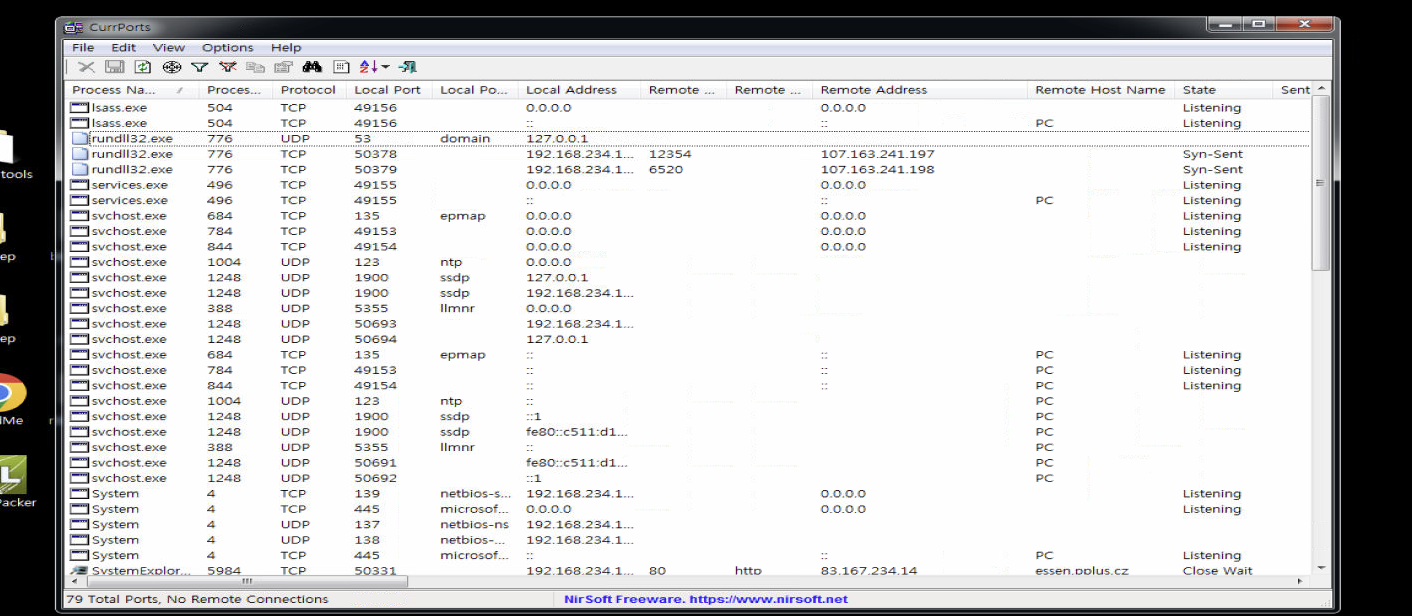Click host name essen.pplus.cz
Image resolution: width=1412 pixels, height=616 pixels.
click(x=1083, y=571)
